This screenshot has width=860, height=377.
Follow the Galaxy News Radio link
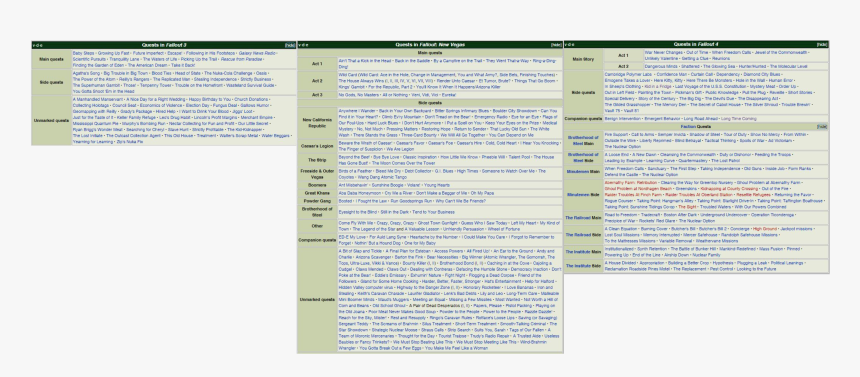click(x=258, y=53)
